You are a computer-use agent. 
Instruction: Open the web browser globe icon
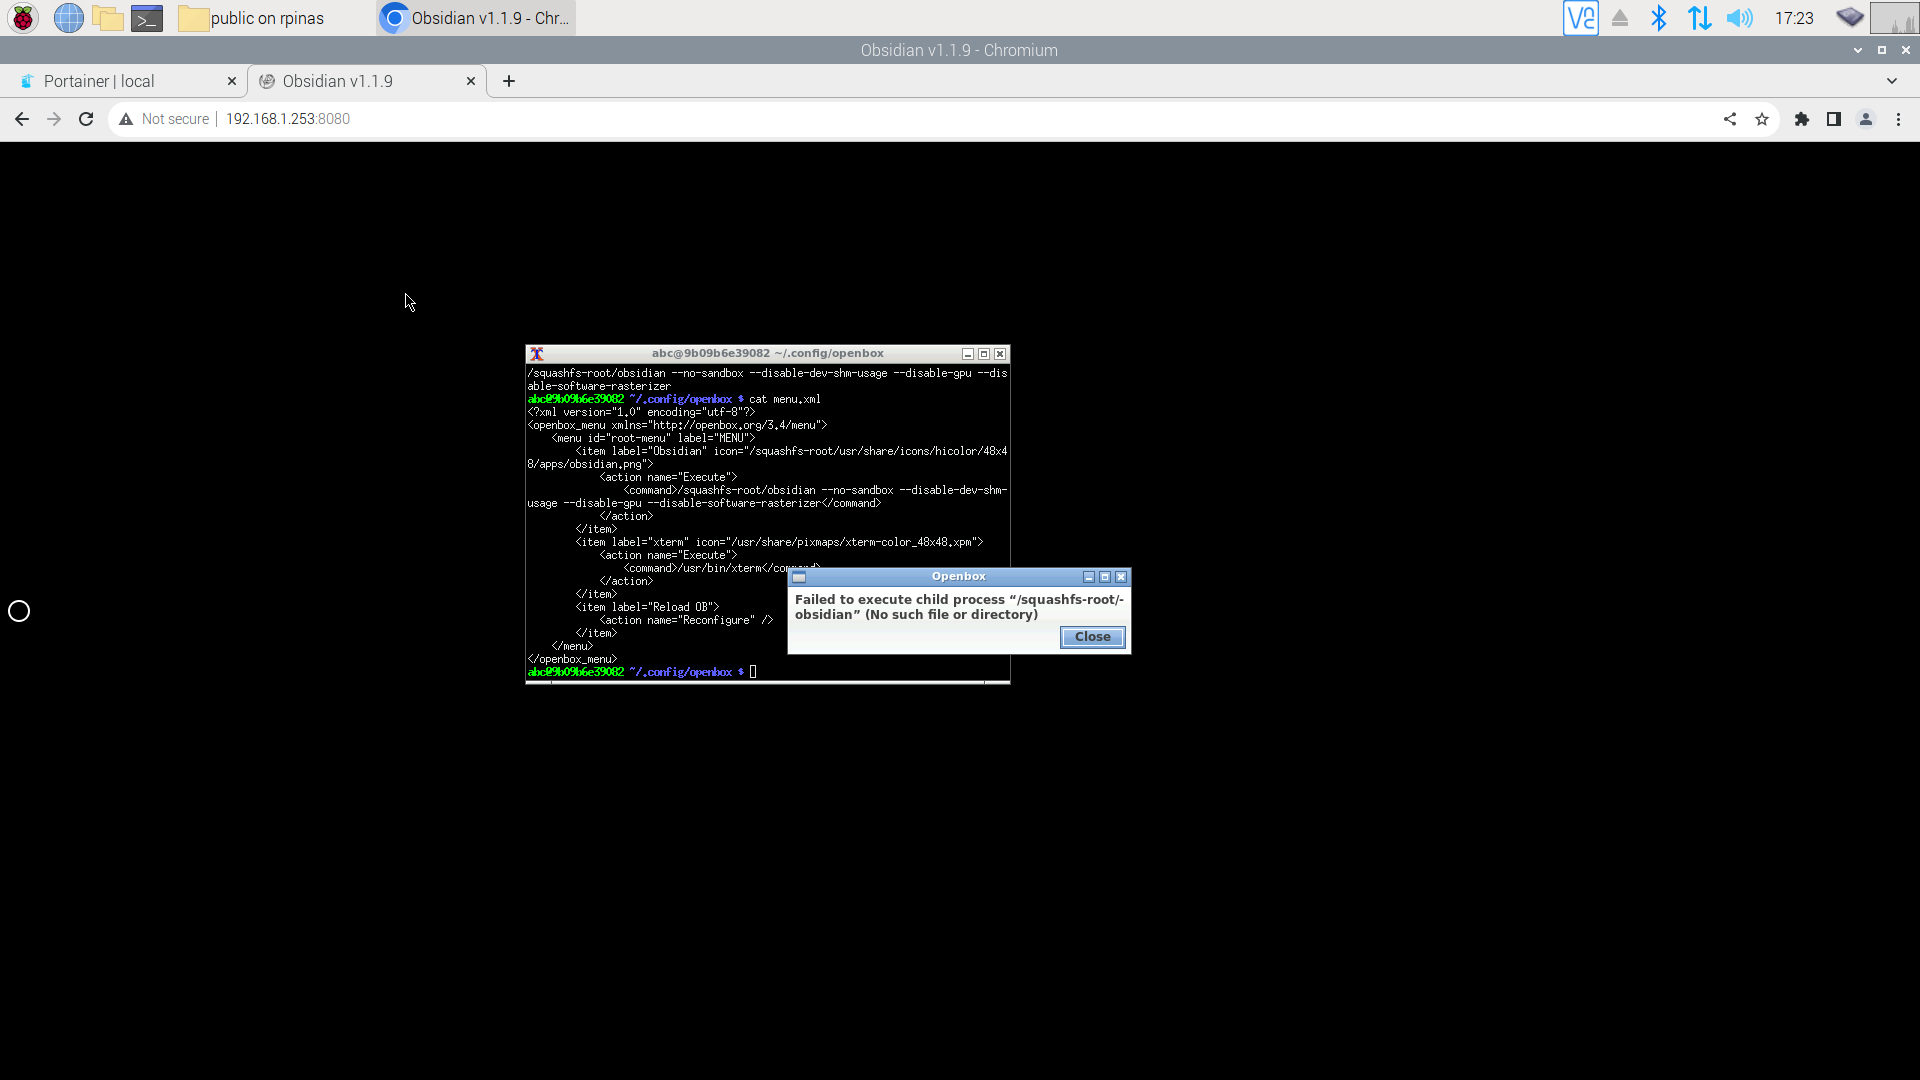[x=68, y=17]
